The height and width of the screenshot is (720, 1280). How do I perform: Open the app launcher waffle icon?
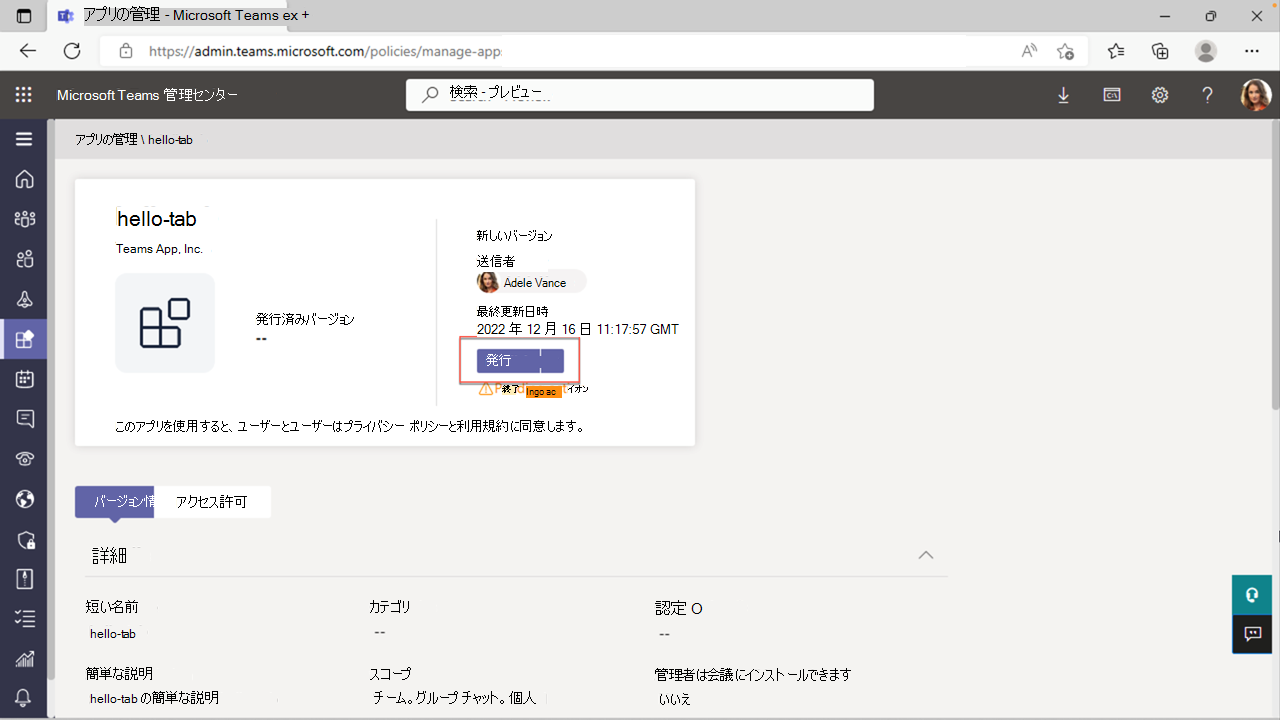[x=24, y=95]
